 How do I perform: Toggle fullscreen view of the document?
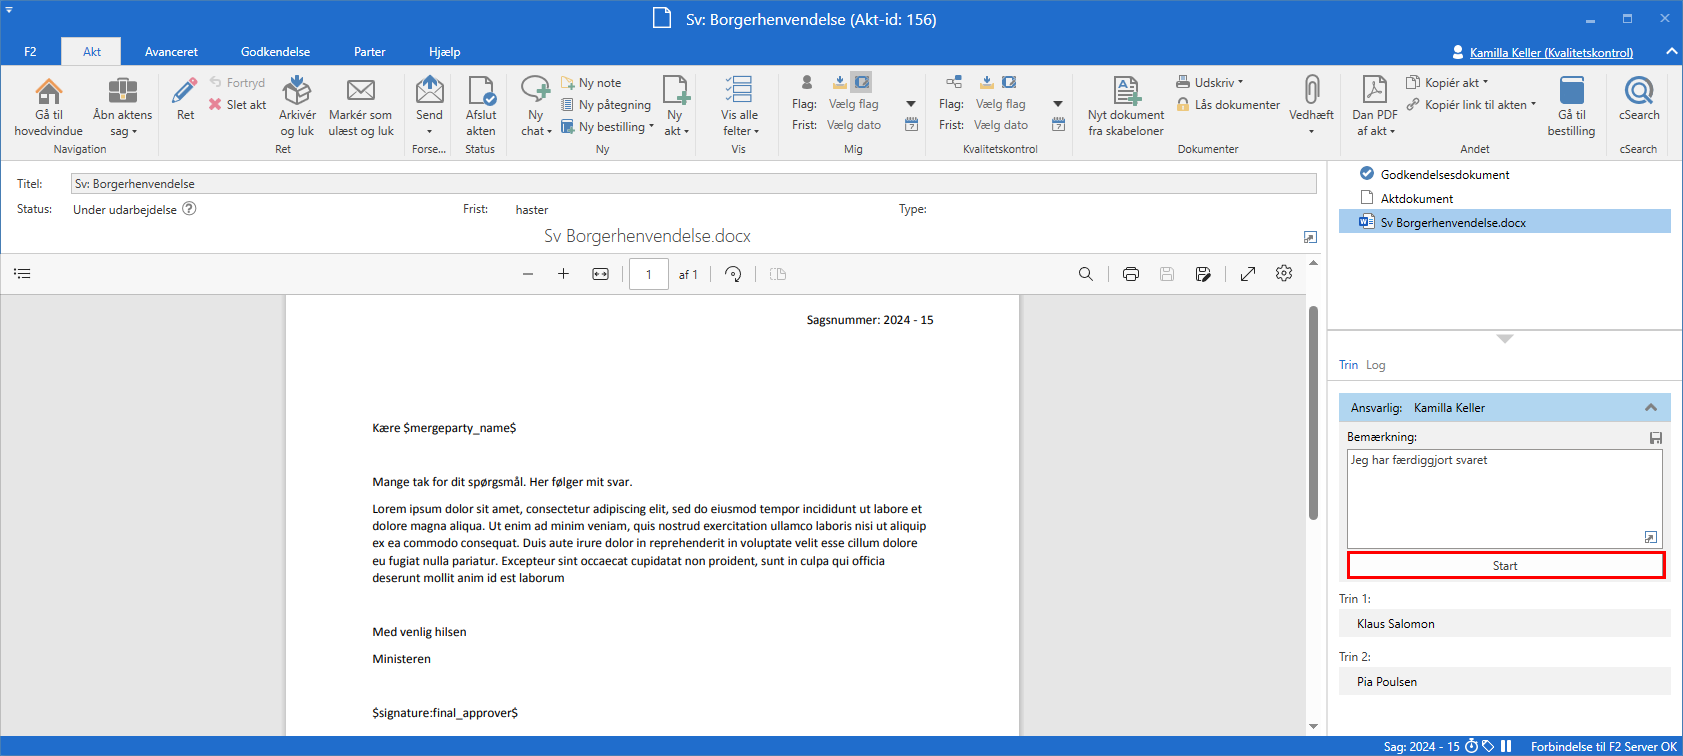[x=1247, y=274]
